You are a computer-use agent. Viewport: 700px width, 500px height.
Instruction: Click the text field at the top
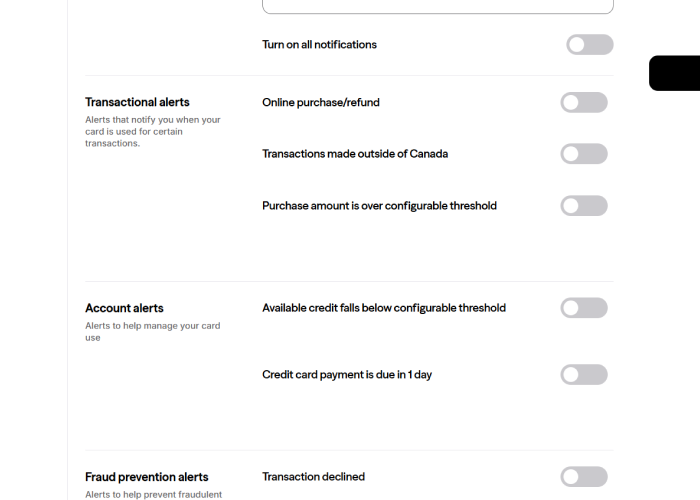pyautogui.click(x=437, y=6)
